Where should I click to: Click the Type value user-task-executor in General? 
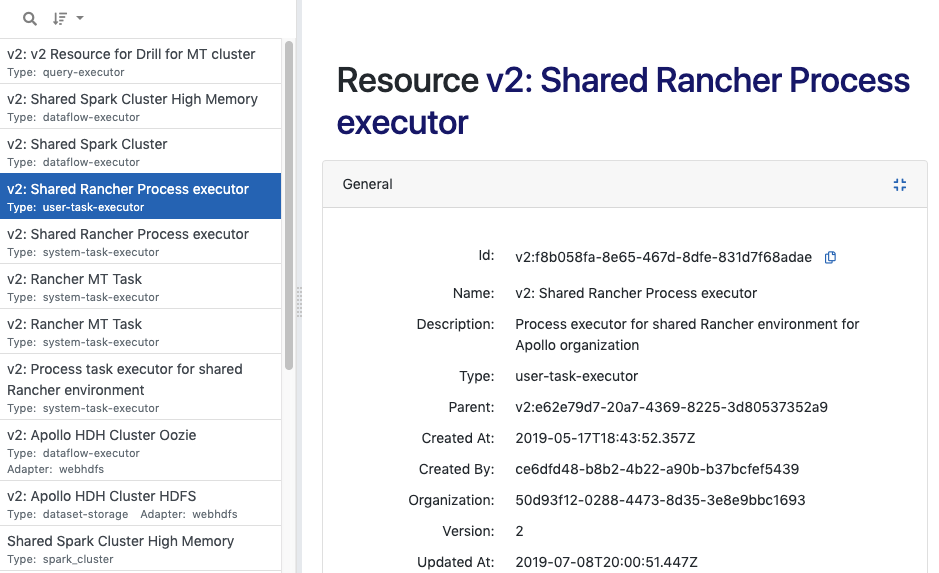(x=576, y=376)
